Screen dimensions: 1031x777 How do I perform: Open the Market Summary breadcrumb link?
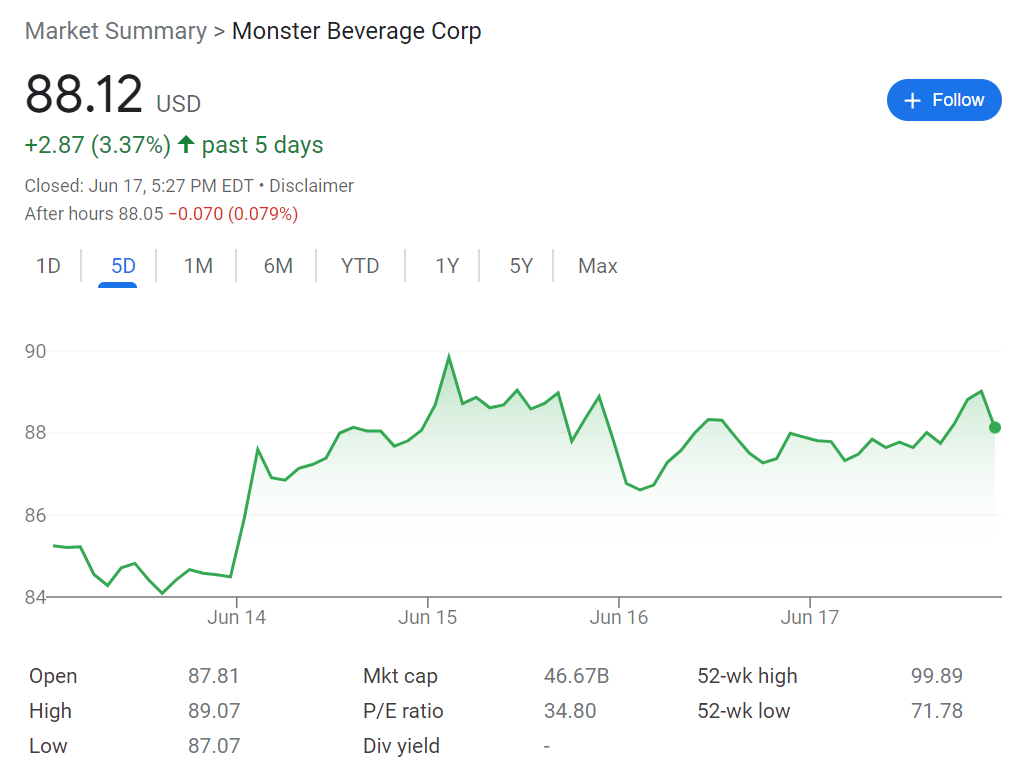click(x=115, y=31)
